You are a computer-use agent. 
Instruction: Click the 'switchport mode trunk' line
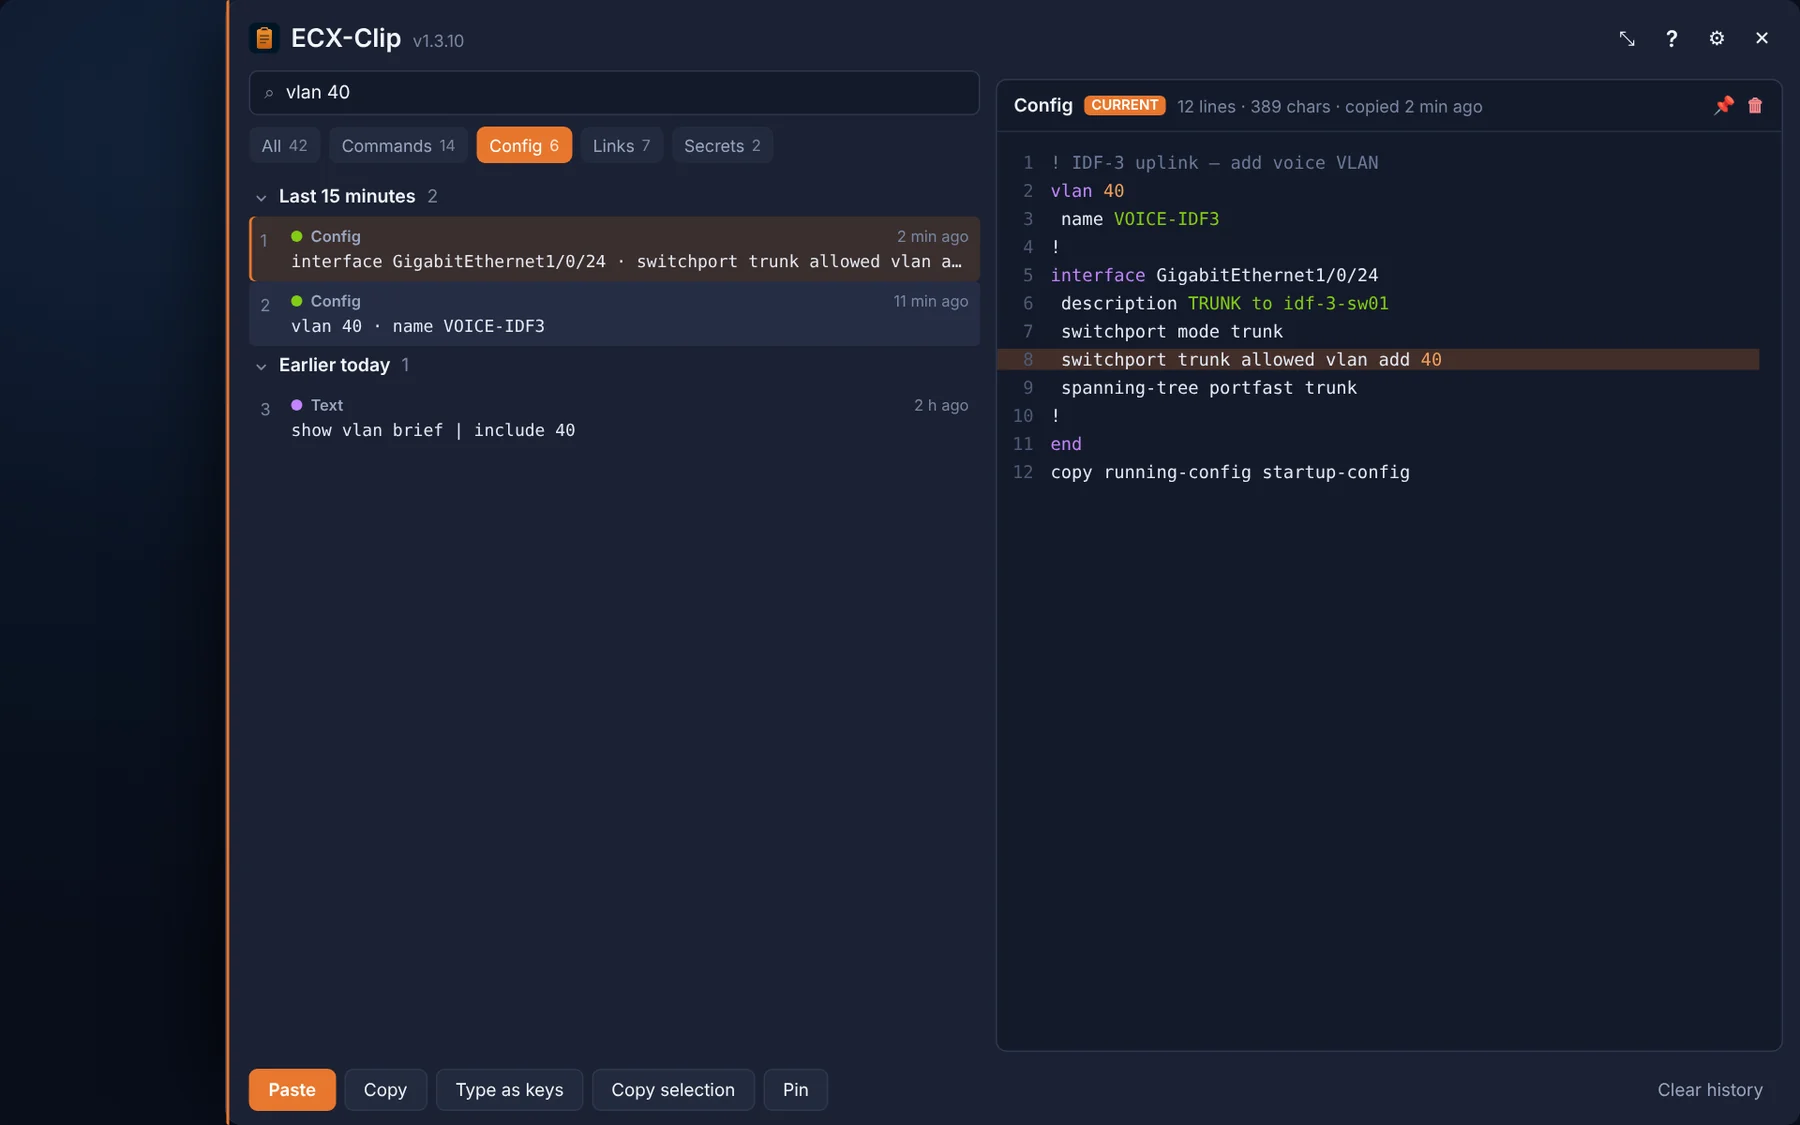[1172, 331]
